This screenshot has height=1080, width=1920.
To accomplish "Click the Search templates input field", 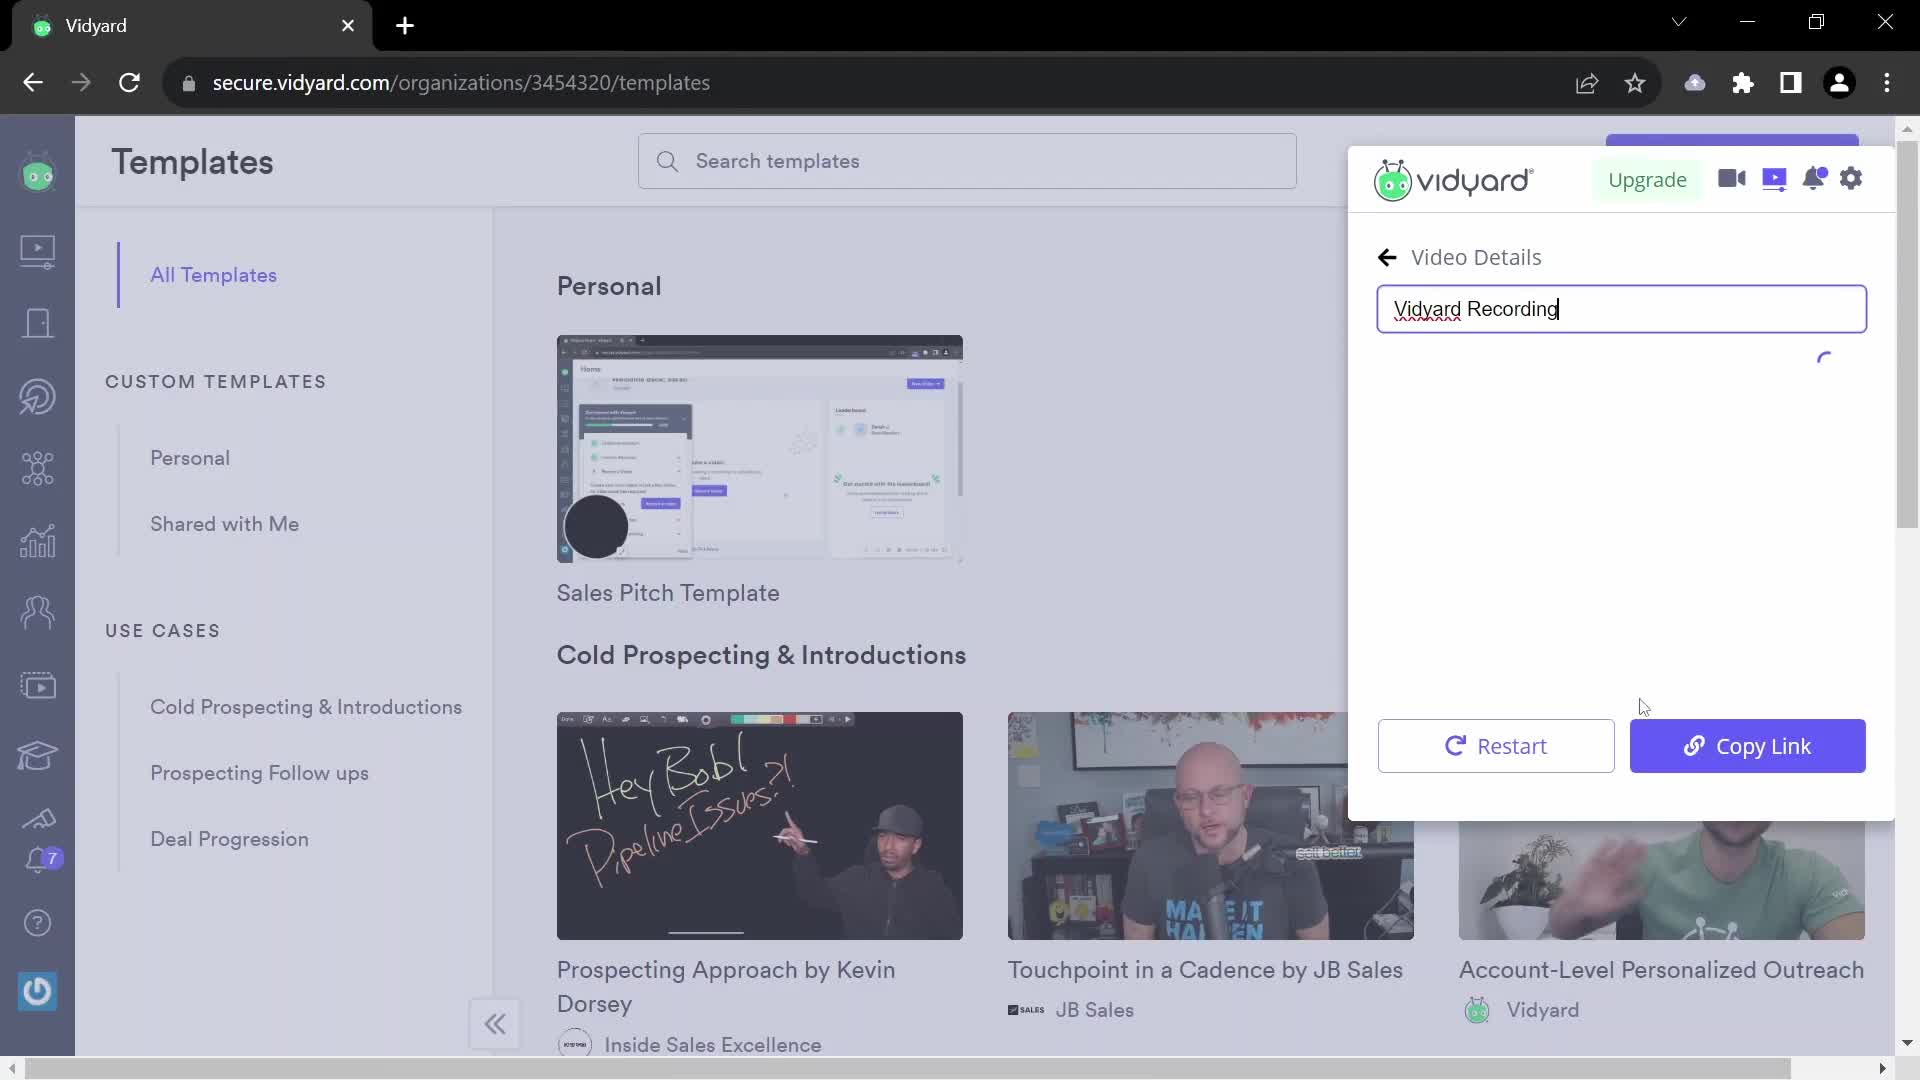I will click(x=969, y=161).
